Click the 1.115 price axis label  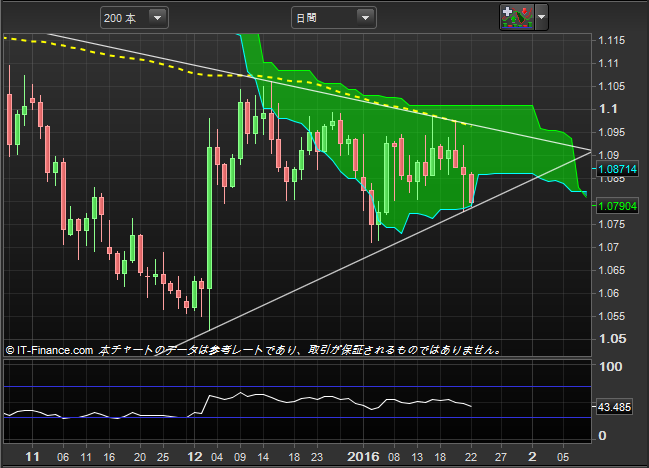(612, 41)
